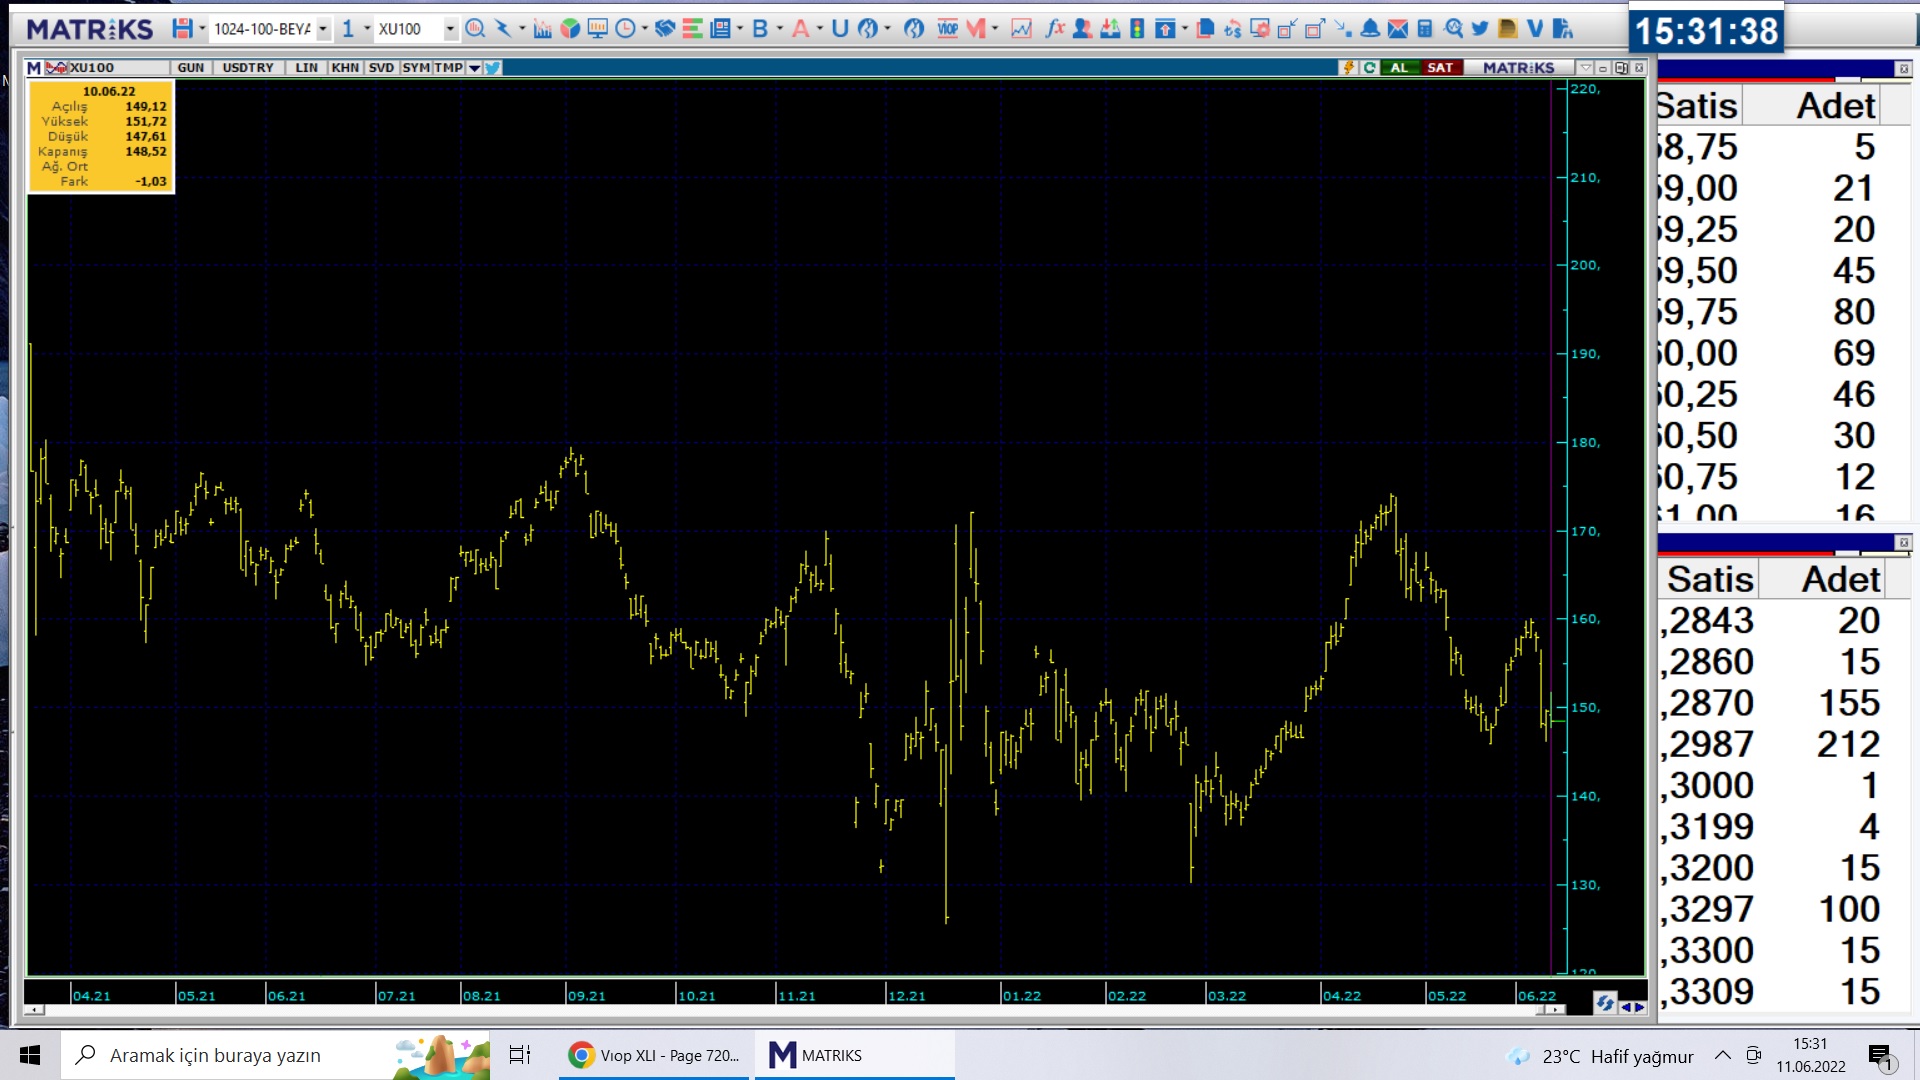Click the chart horizontal scrollbar
This screenshot has width=1920, height=1080.
point(795,1010)
